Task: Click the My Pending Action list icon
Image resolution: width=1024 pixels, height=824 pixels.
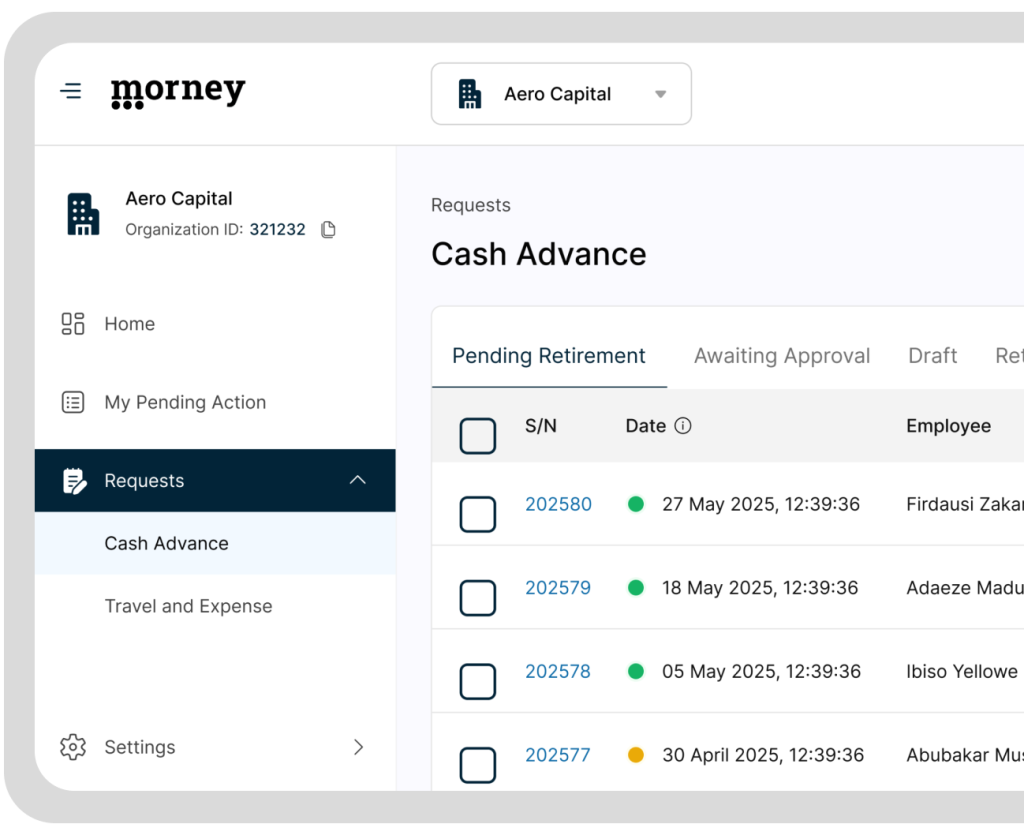Action: [71, 402]
